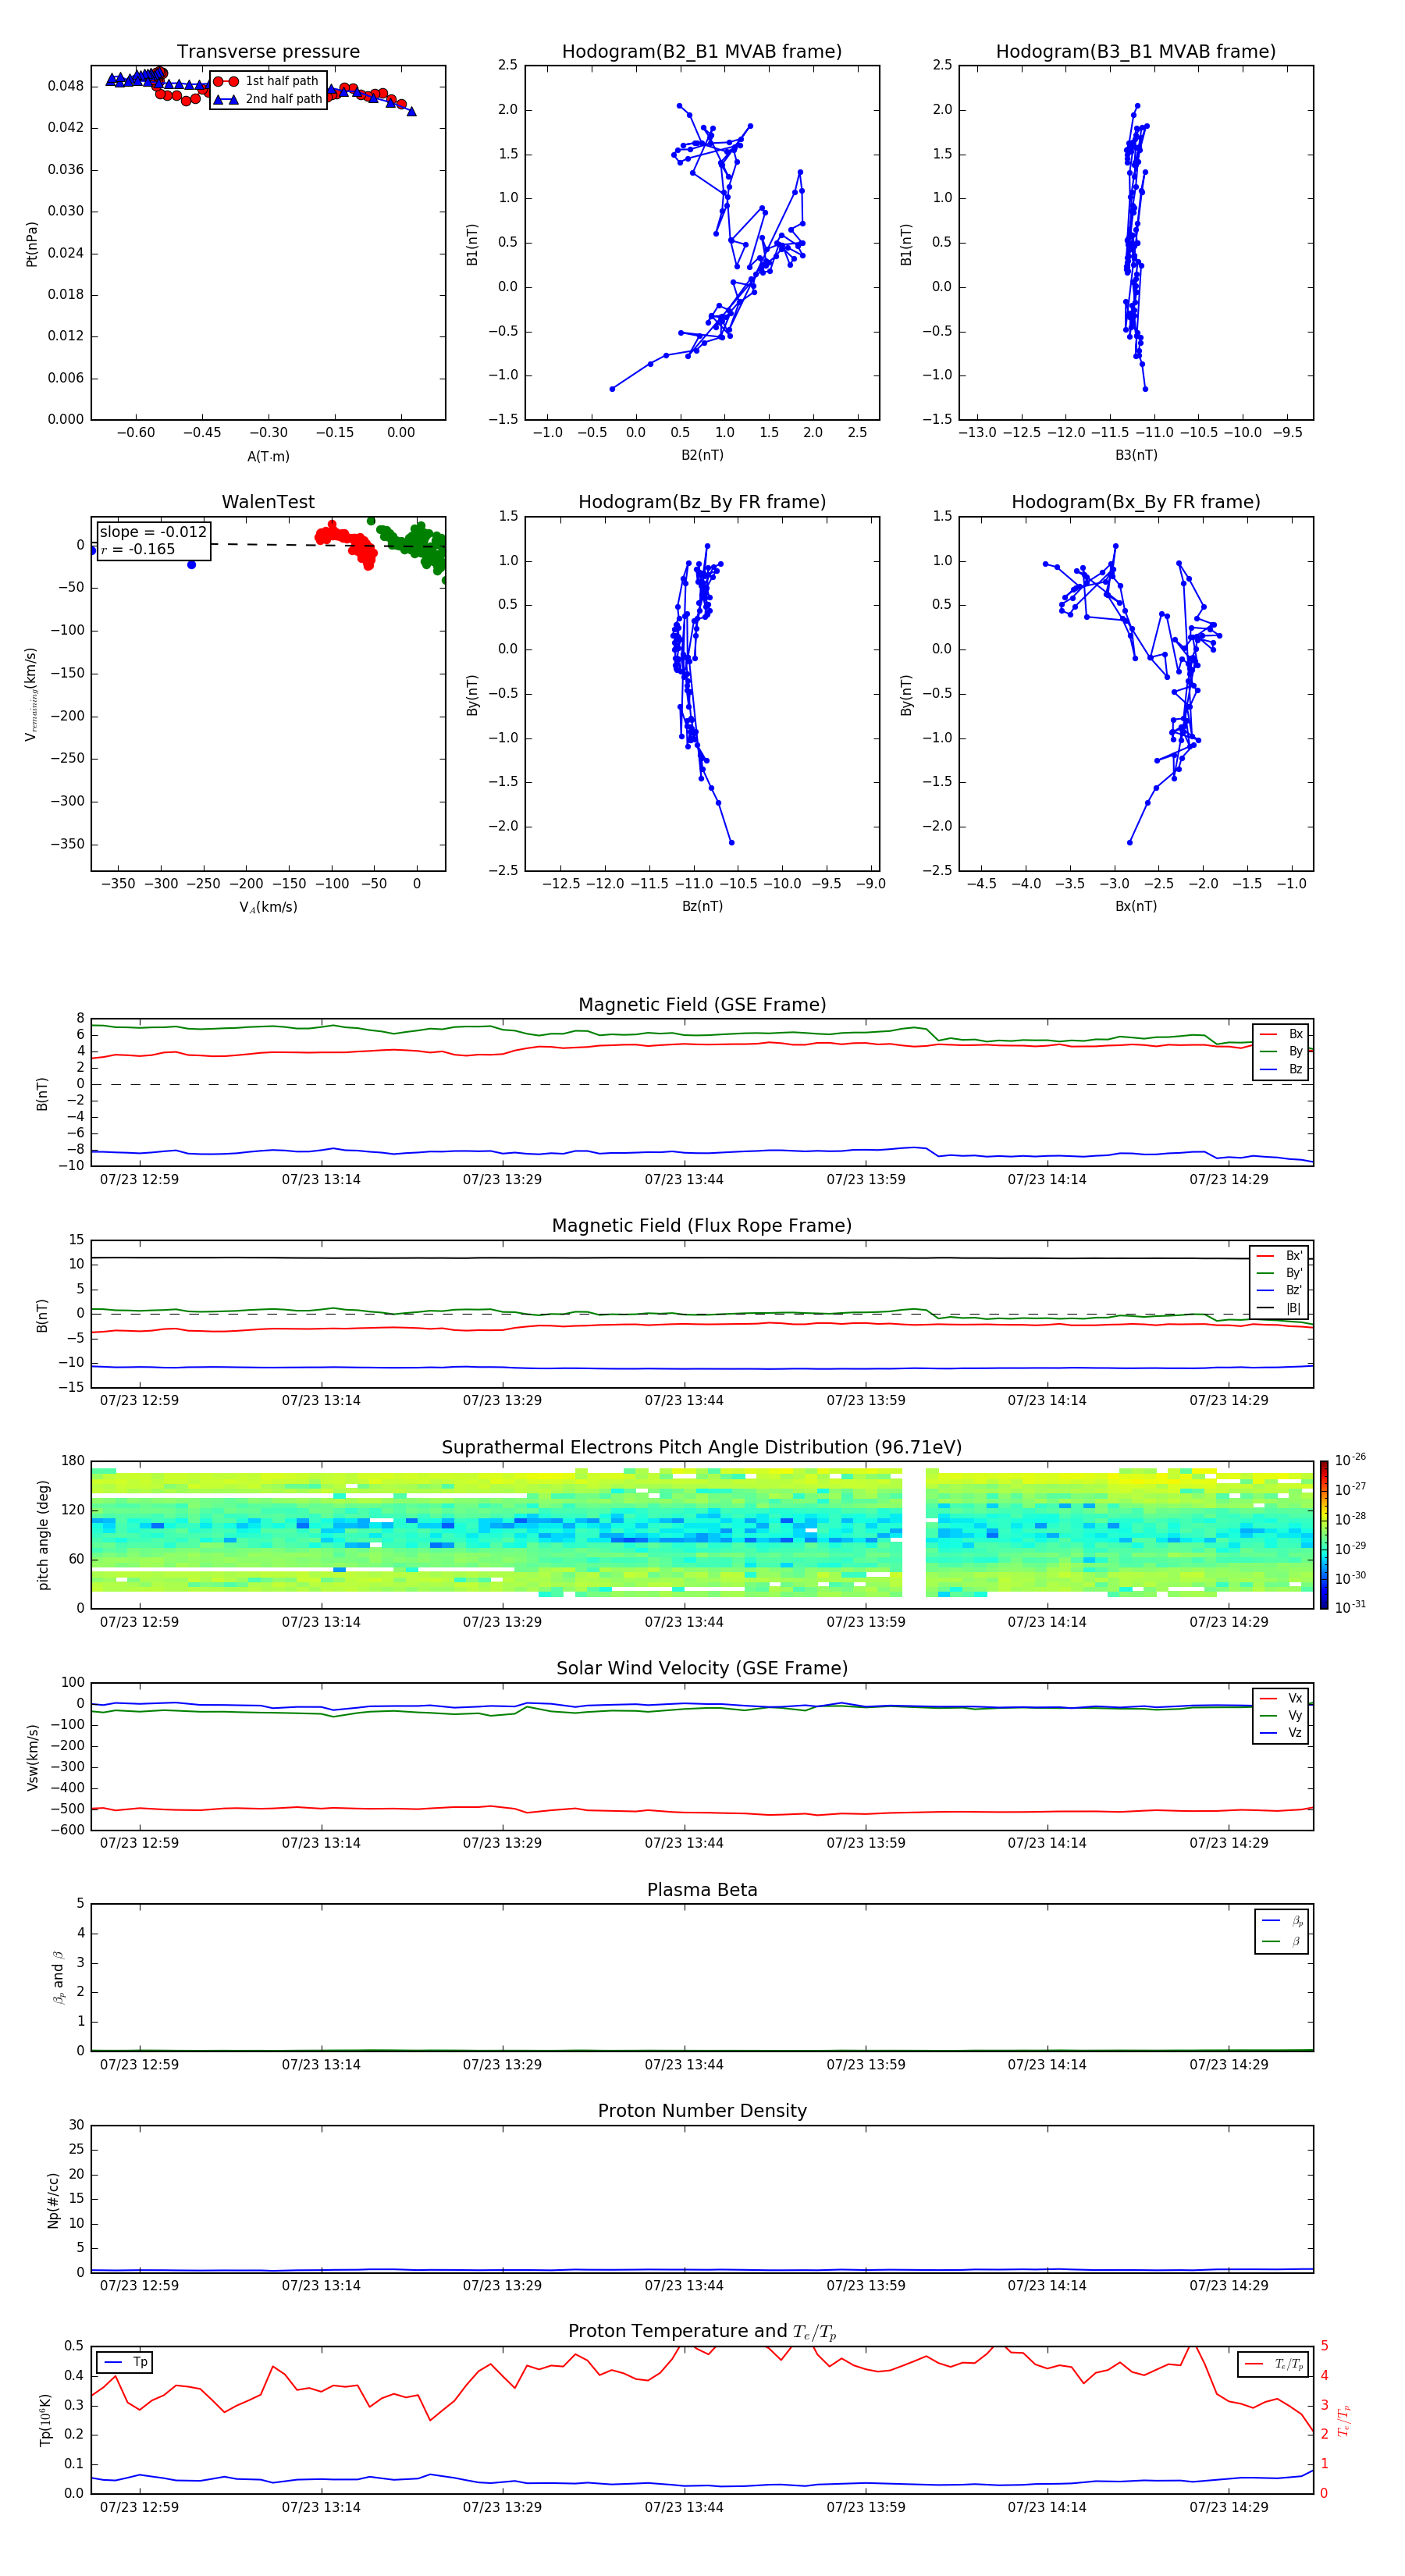This screenshot has width=1405, height=2576.
Task: Click the 'VA(km/s)' axis label in WalenTest
Action: pyautogui.click(x=268, y=907)
